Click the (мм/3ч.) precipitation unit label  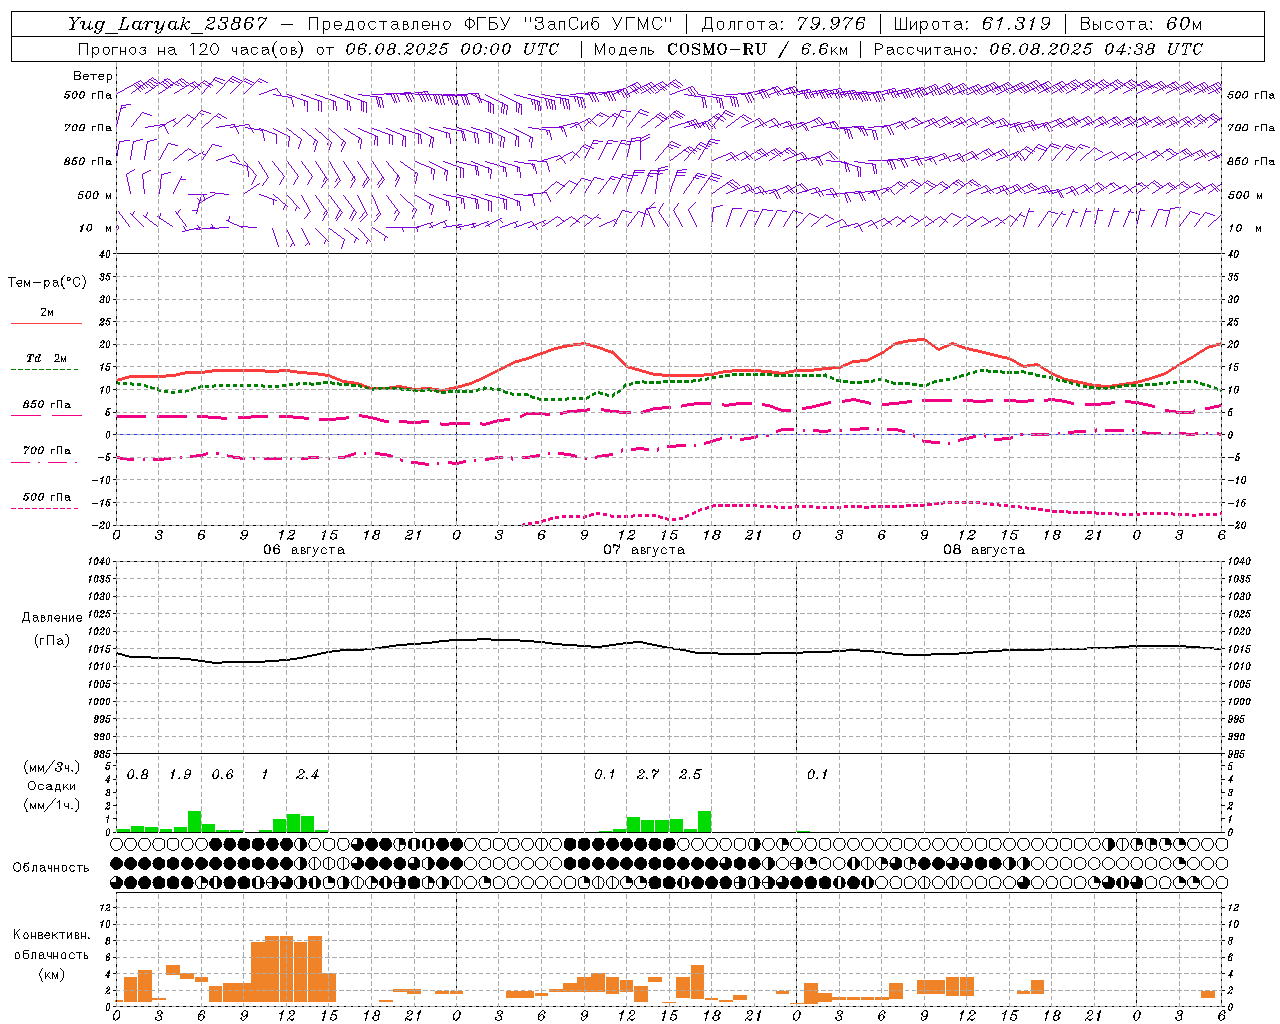click(x=52, y=767)
